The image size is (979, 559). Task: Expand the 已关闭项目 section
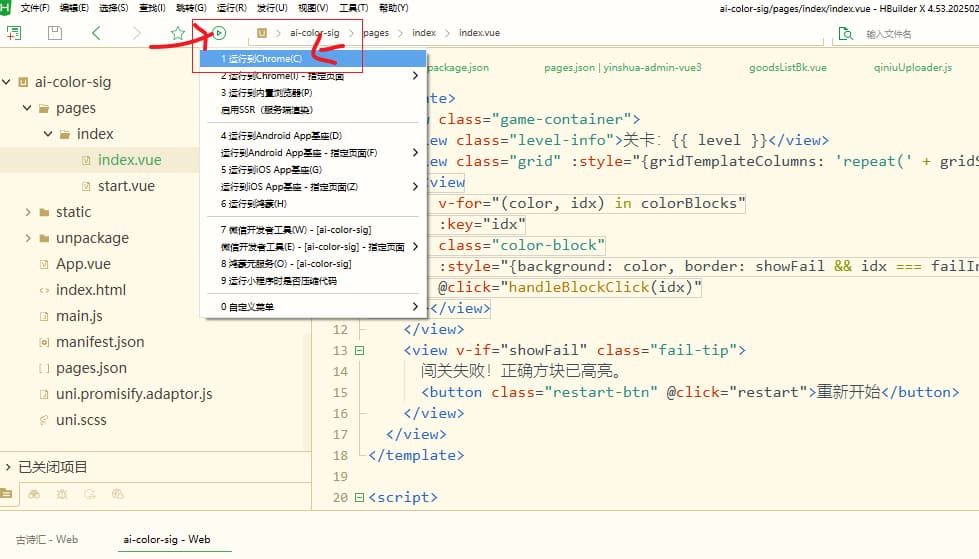pos(8,467)
